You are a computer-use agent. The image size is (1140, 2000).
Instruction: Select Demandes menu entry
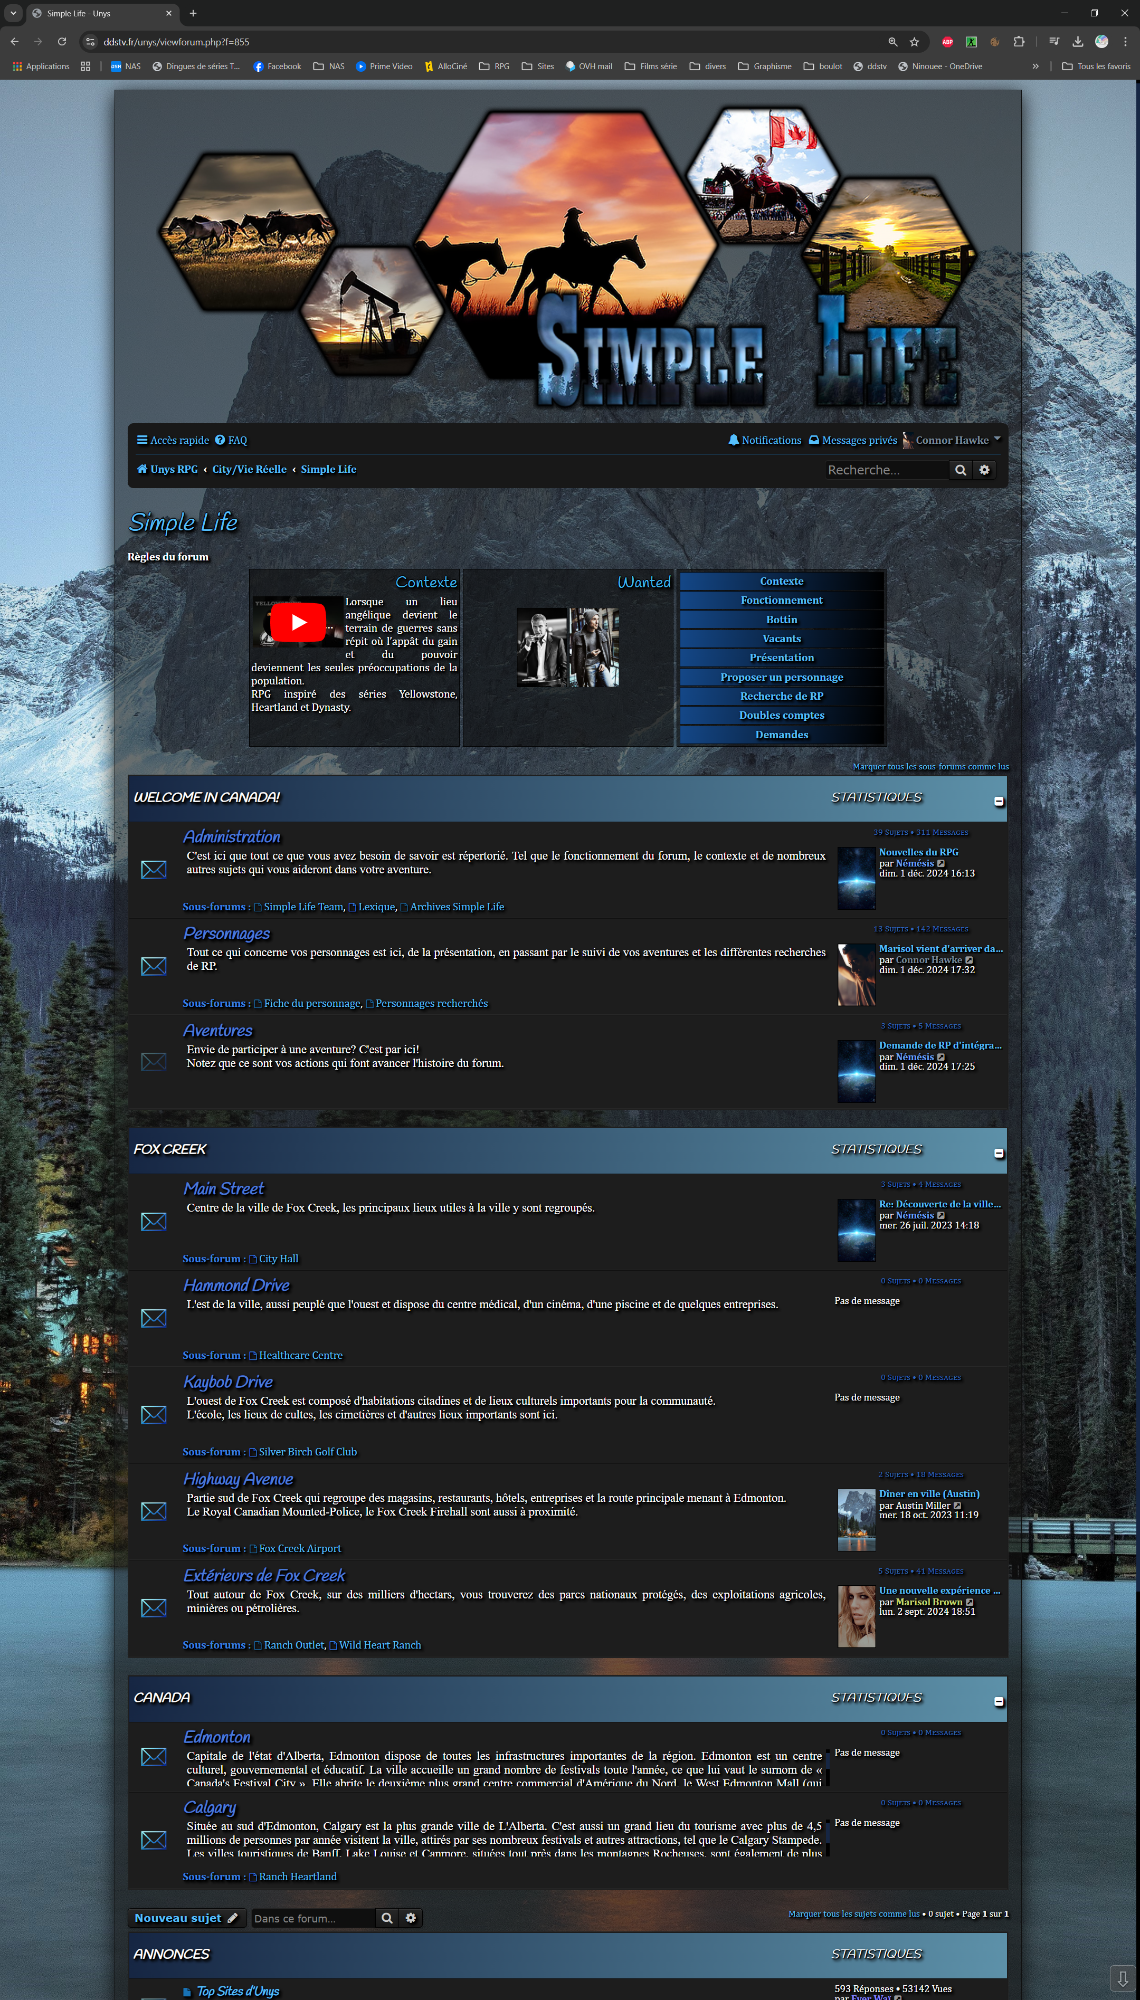[x=781, y=735]
